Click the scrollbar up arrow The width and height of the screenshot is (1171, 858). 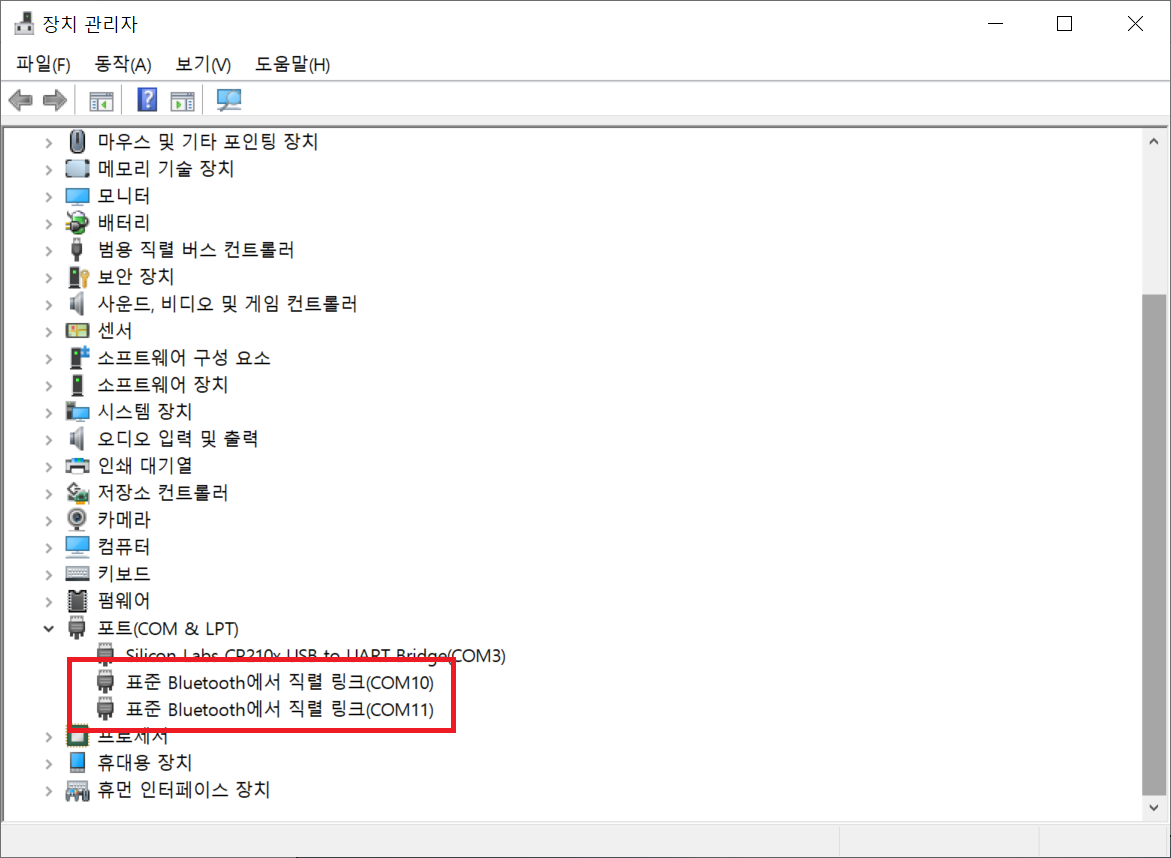(1154, 141)
